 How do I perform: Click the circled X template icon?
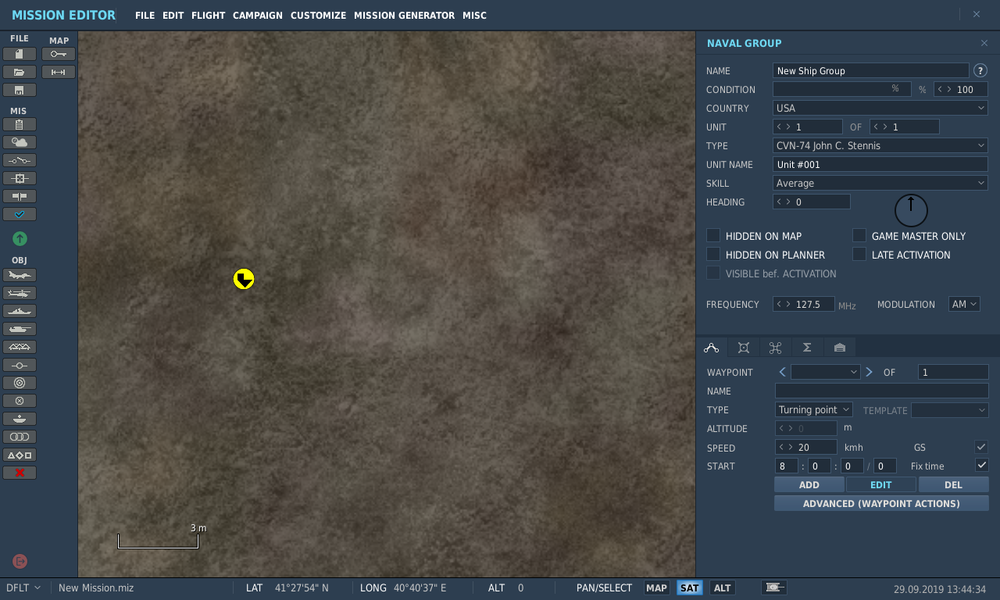(x=19, y=400)
